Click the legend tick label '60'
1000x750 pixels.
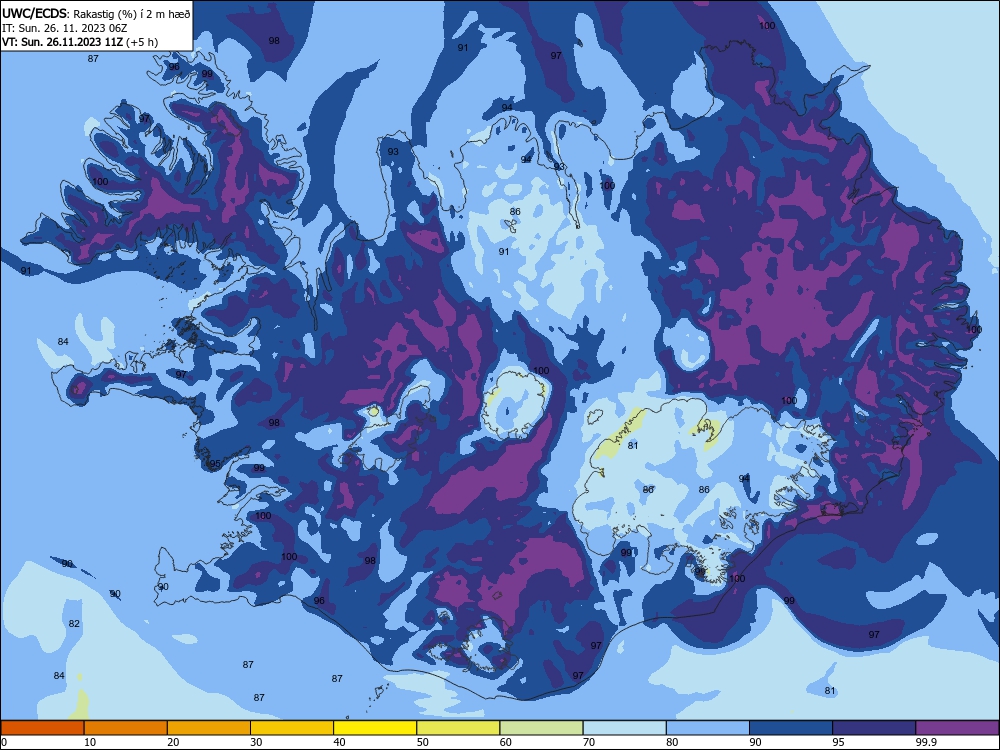point(506,742)
